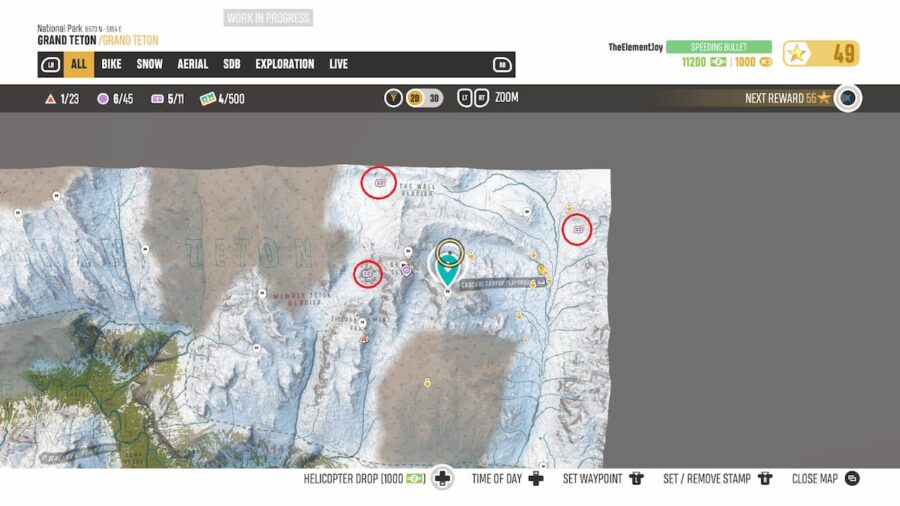This screenshot has height=506, width=900.
Task: Click the cash 4/500 counter icon
Action: [x=208, y=99]
